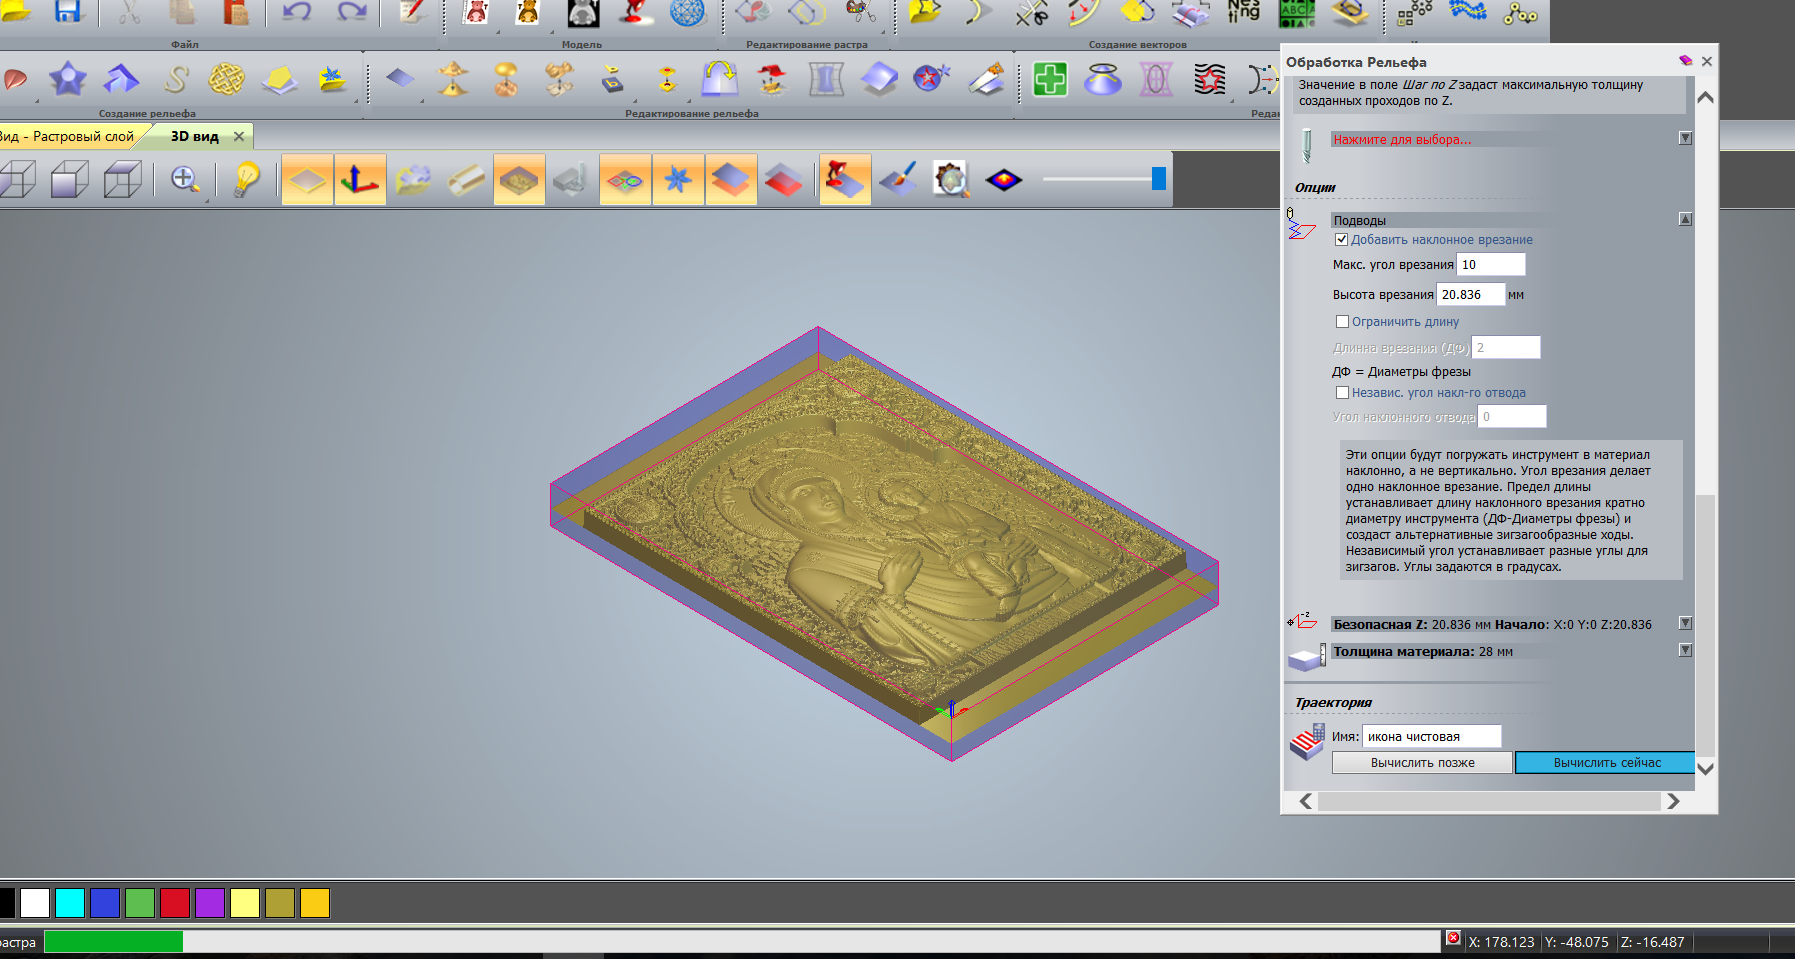1795x959 pixels.
Task: Click the yellow bear model icon
Action: pos(528,12)
